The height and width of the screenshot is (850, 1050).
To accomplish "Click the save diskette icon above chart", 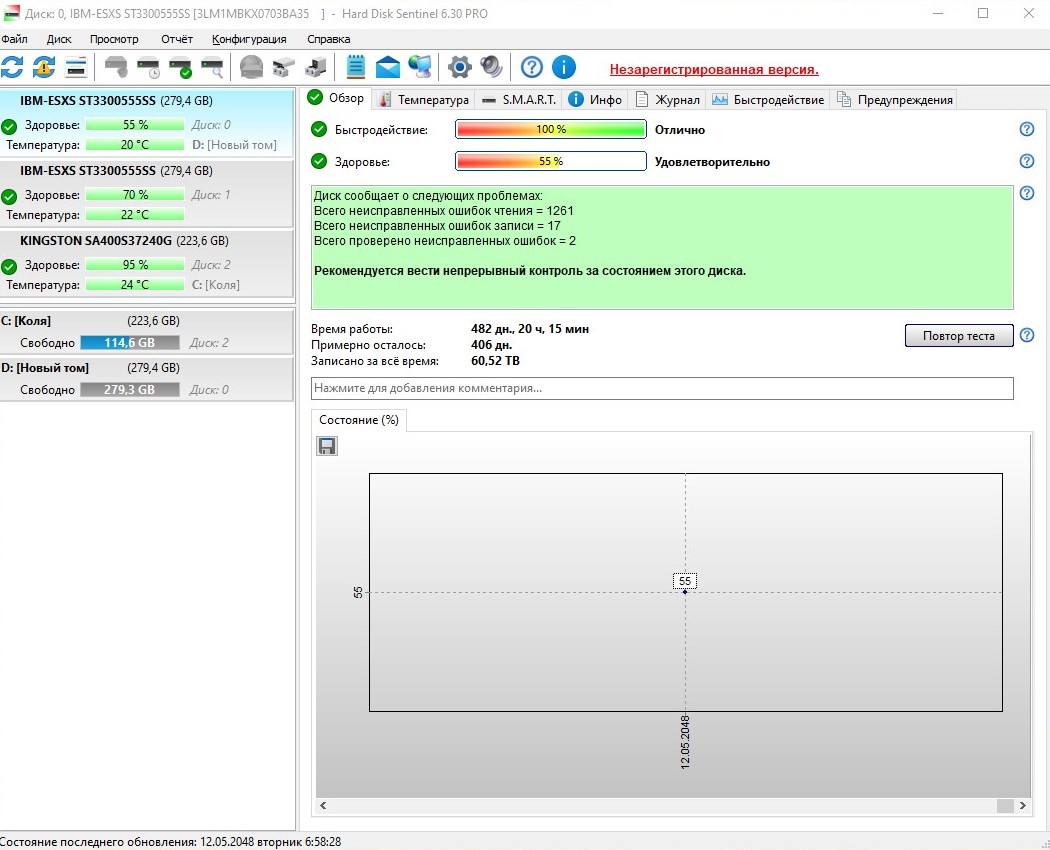I will click(327, 446).
